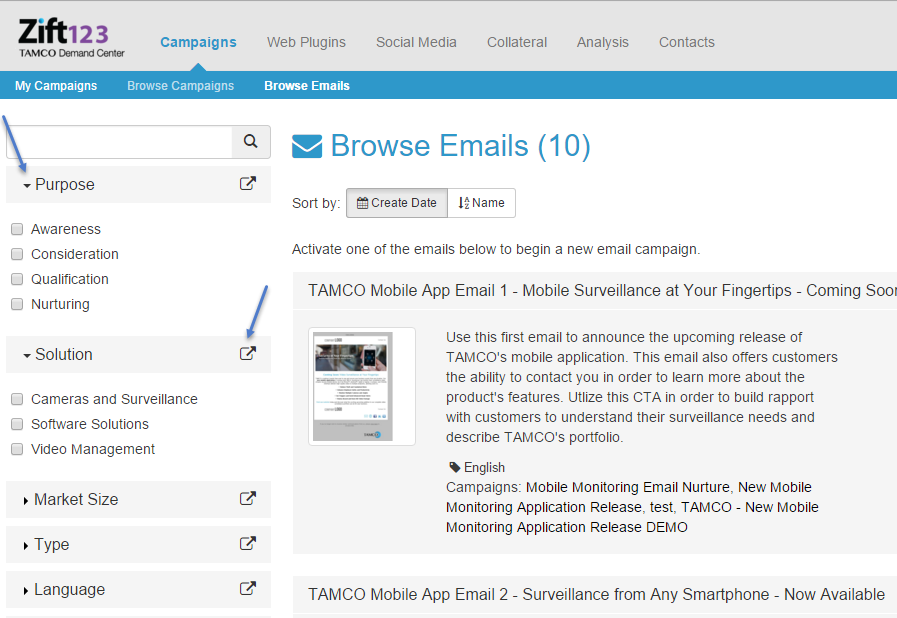
Task: Expand the Market Size filter section
Action: pos(70,499)
